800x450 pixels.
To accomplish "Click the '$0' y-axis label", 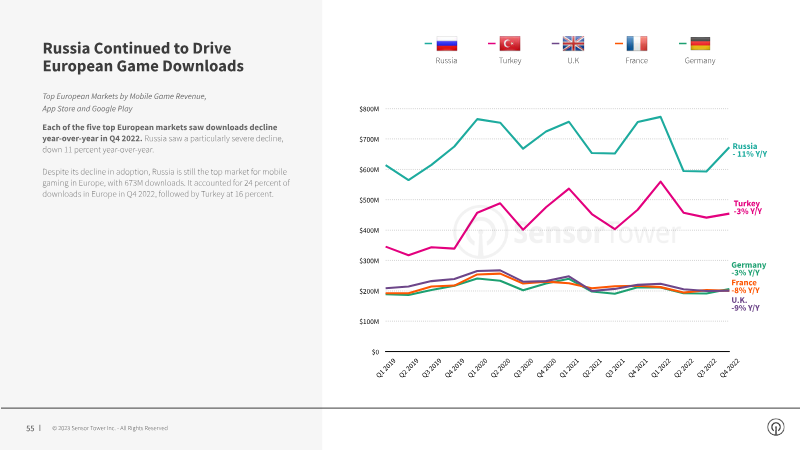I will 375,352.
